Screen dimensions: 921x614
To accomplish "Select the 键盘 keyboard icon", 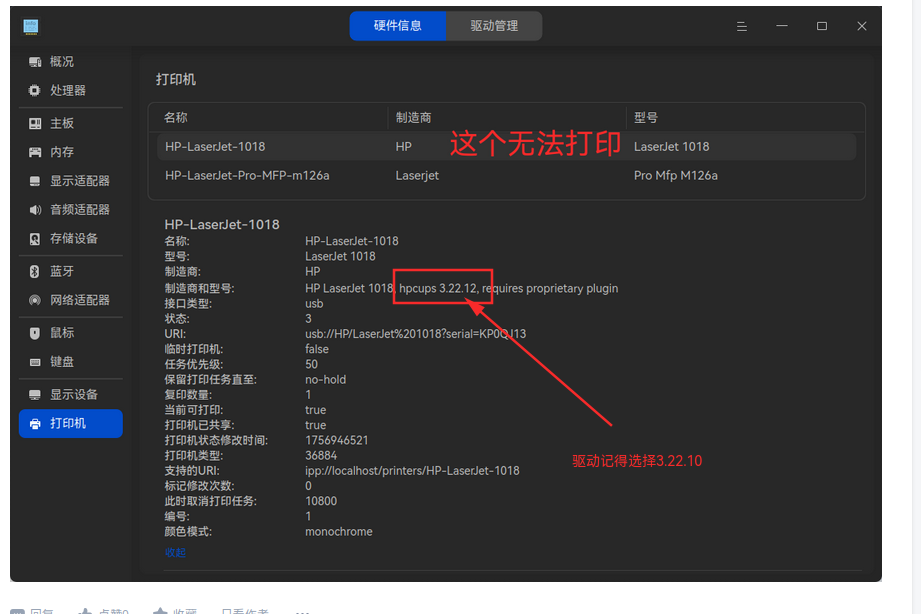I will click(x=35, y=362).
